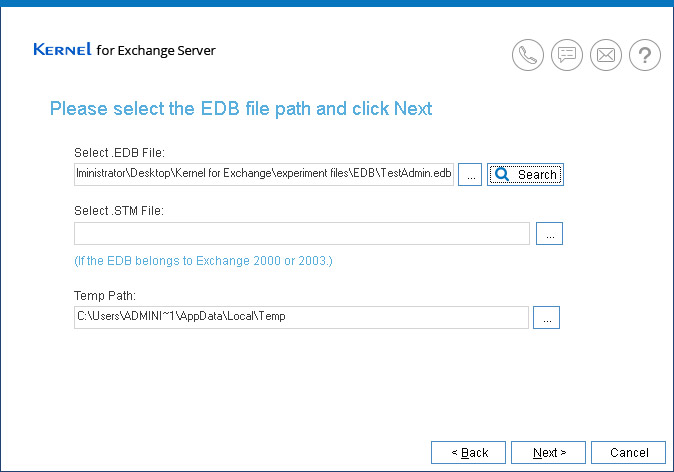Click the 'Please select the EDB file path' heading

pos(241,108)
